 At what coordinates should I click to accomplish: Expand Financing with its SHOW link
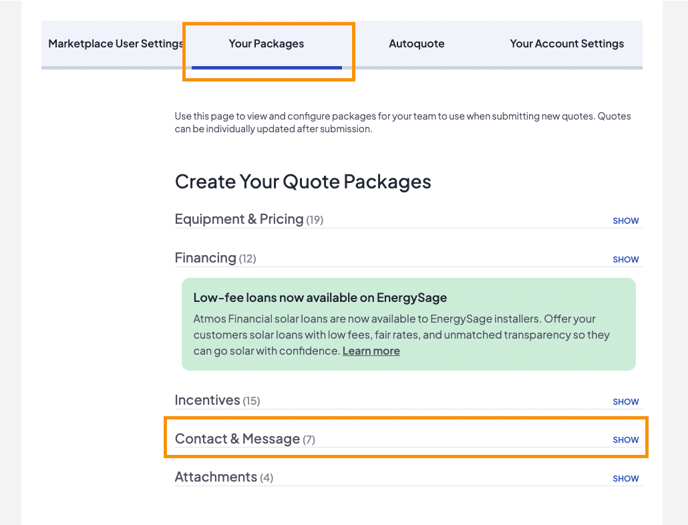(625, 259)
